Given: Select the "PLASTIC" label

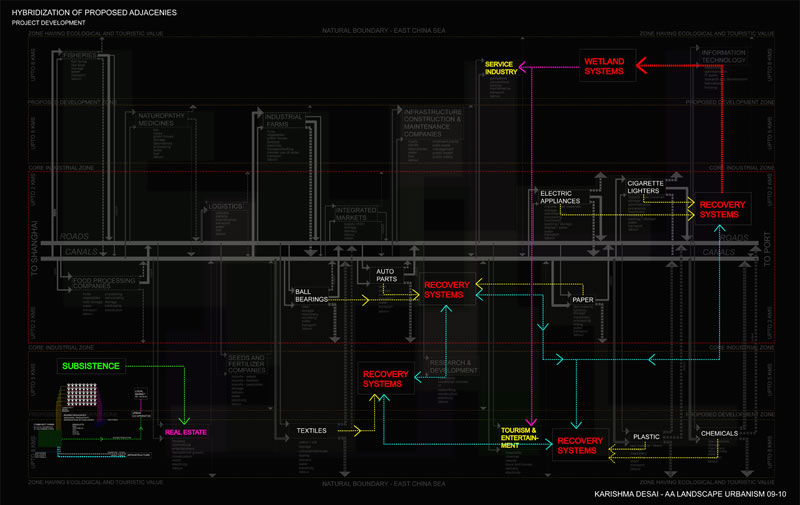Looking at the screenshot, I should (x=646, y=437).
